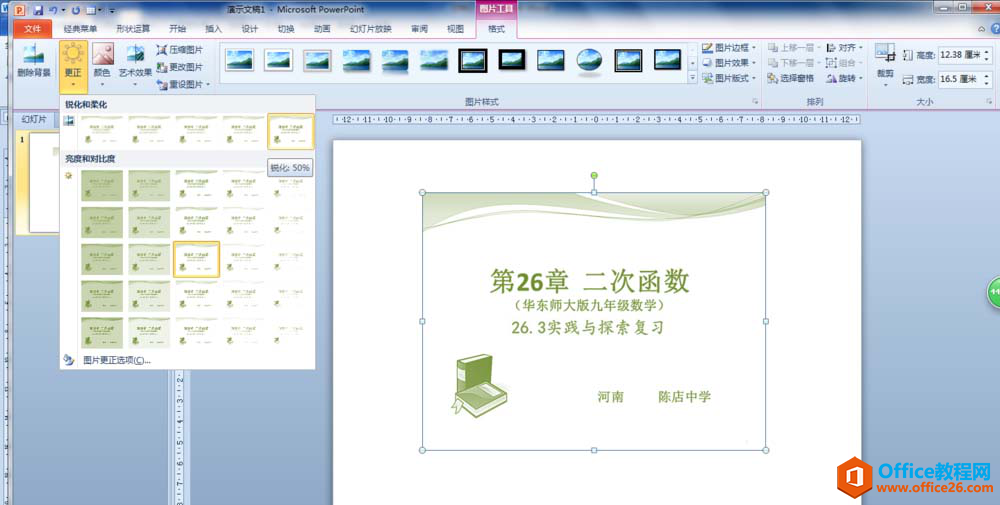Open the Undo history dropdown arrow

62,11
